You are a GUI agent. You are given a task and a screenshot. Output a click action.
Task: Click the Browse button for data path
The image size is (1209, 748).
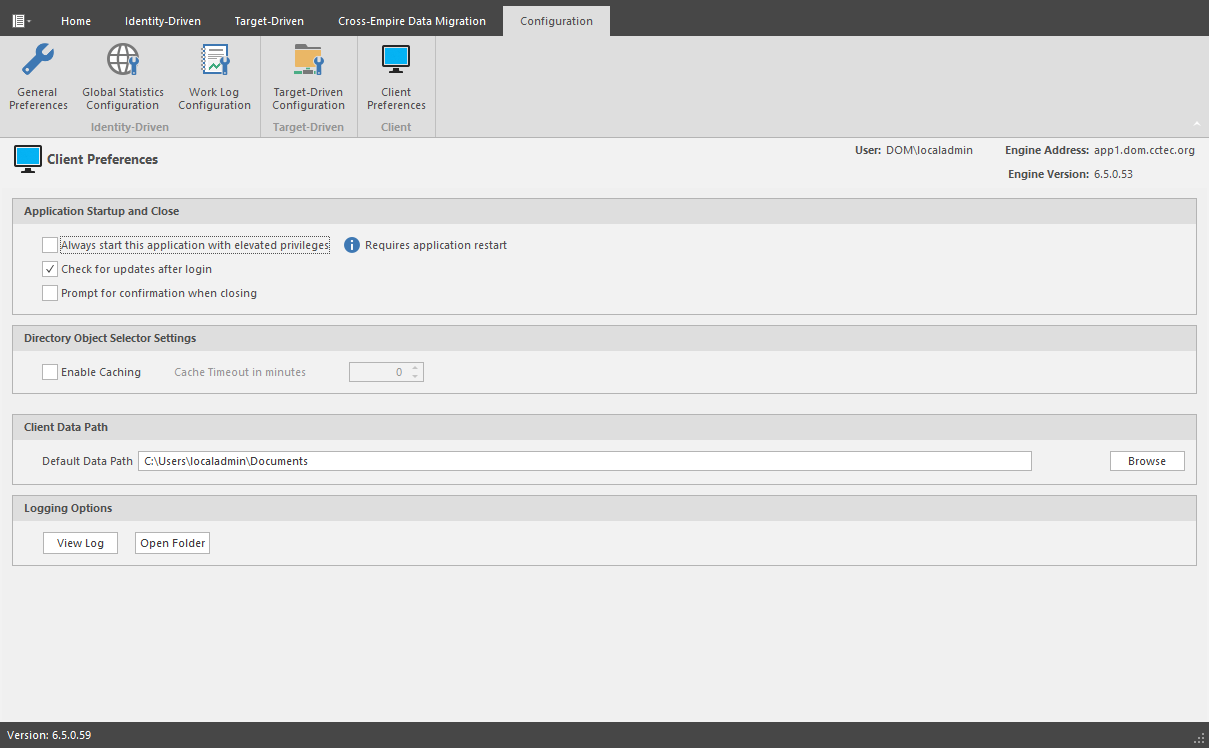click(x=1147, y=461)
